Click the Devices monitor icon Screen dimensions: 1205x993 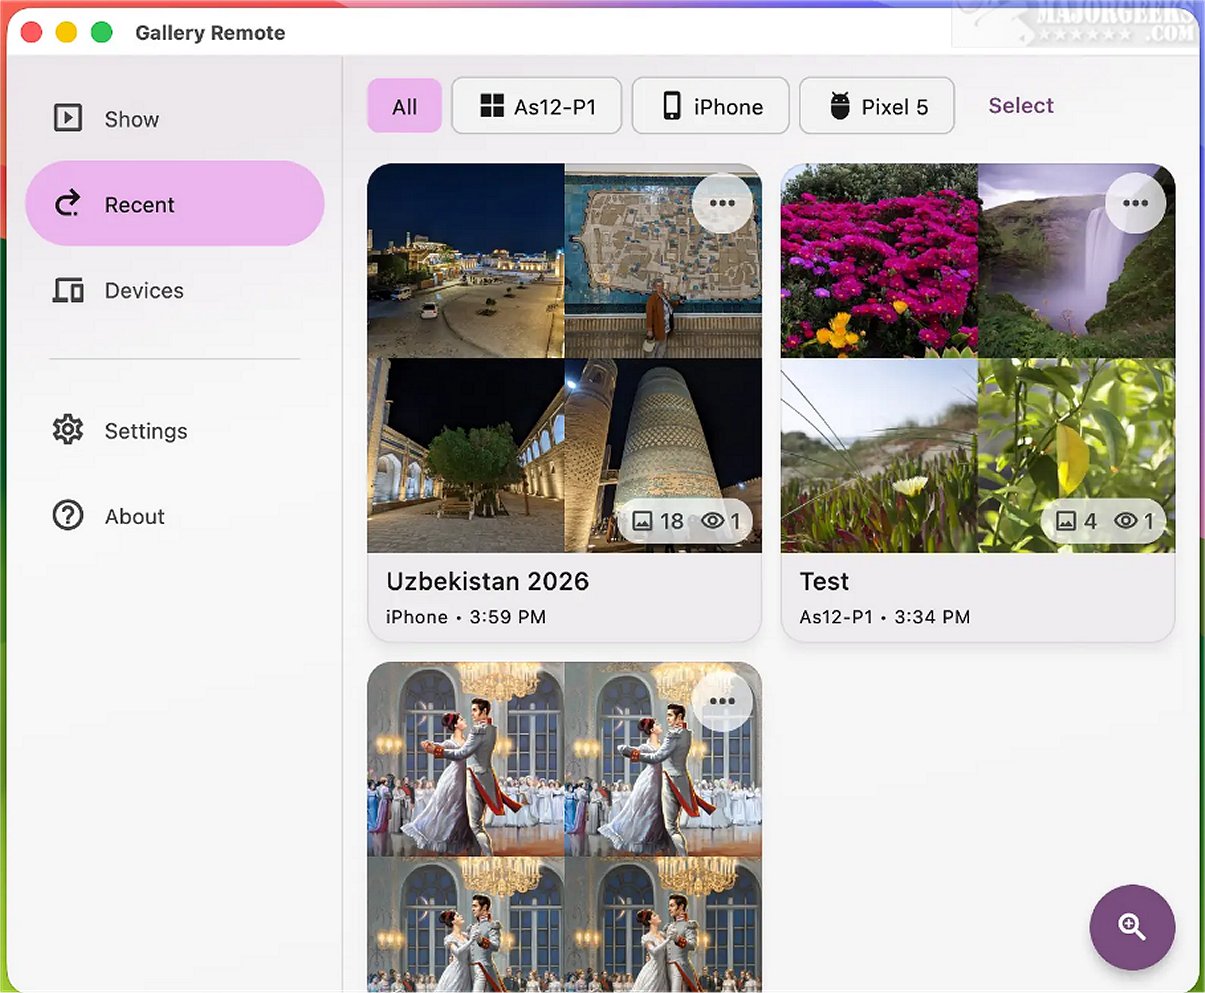click(68, 290)
